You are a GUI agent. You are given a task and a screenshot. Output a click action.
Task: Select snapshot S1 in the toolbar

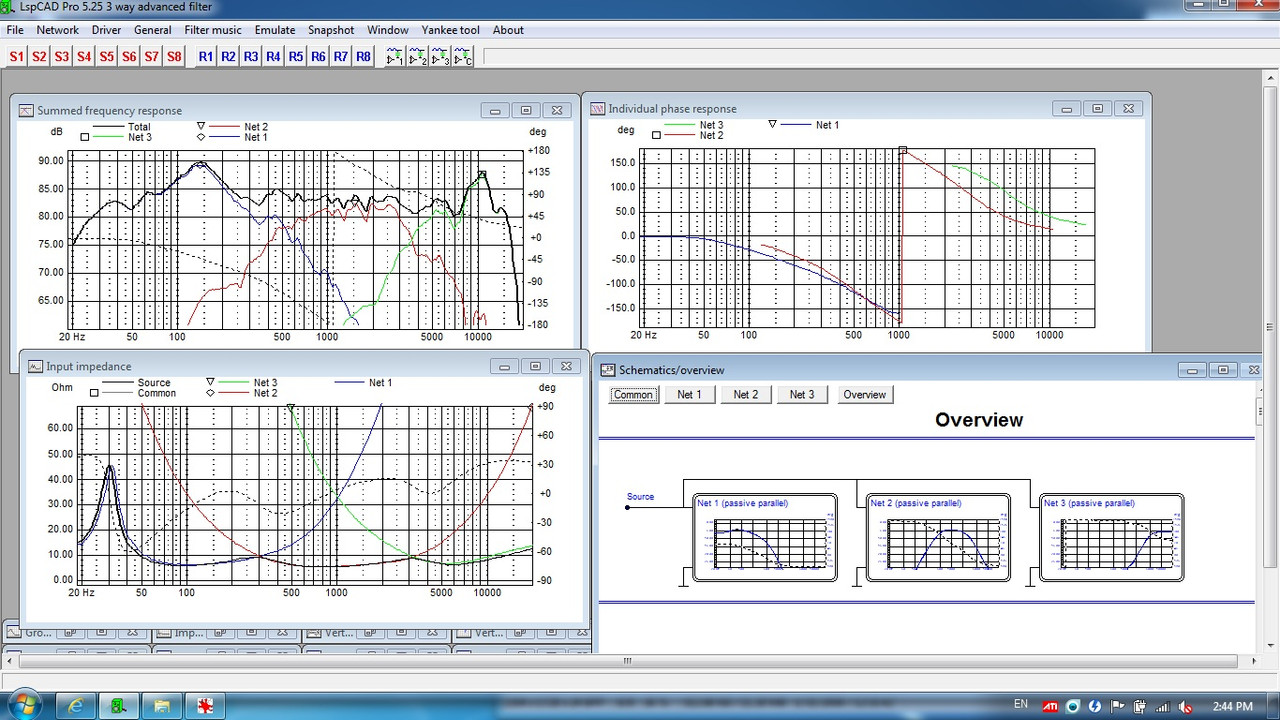point(16,57)
